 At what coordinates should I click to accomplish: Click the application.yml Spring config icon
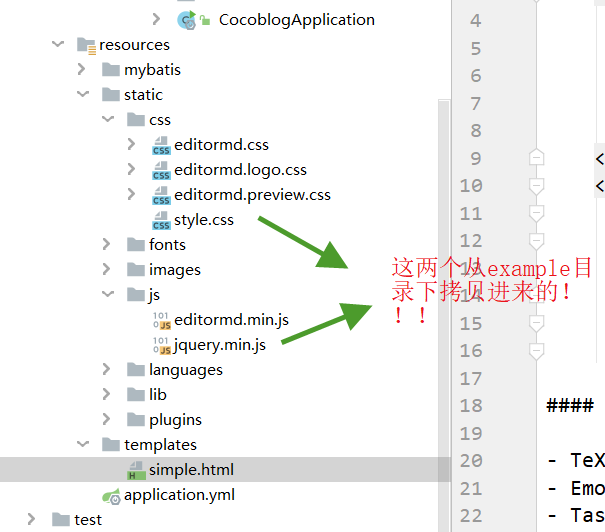(x=112, y=496)
